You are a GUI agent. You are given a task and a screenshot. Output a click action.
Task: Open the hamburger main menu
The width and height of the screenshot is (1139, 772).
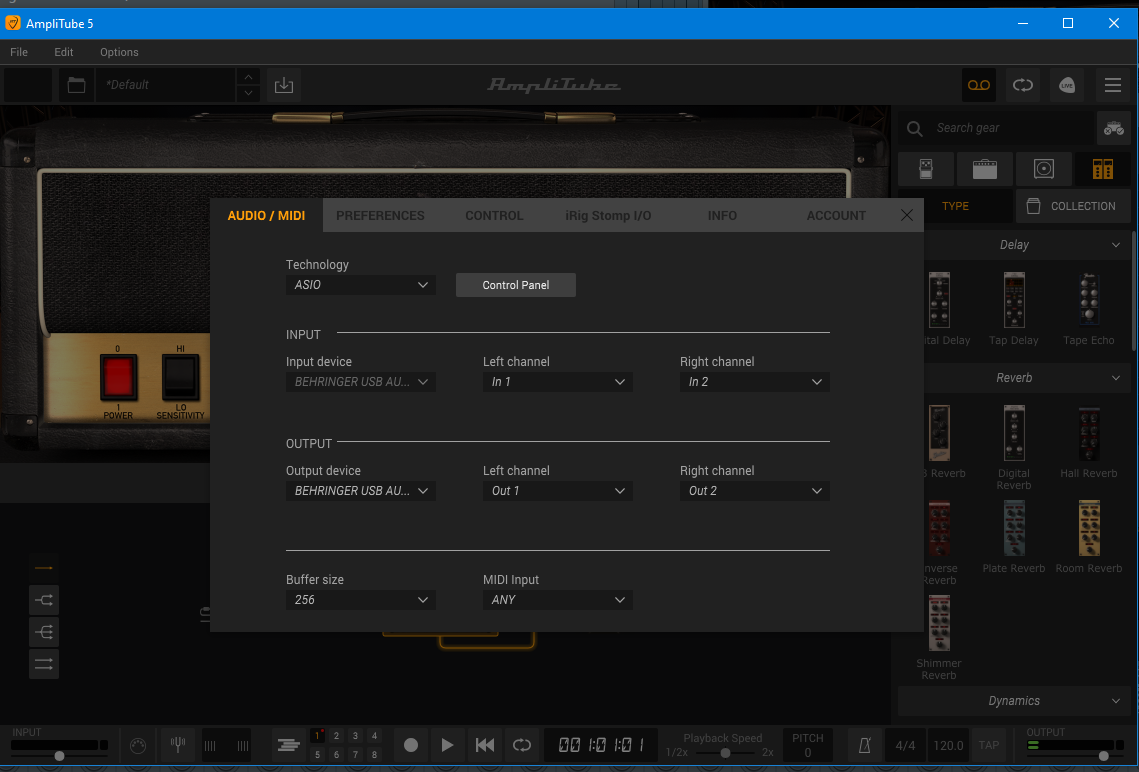pyautogui.click(x=1113, y=85)
